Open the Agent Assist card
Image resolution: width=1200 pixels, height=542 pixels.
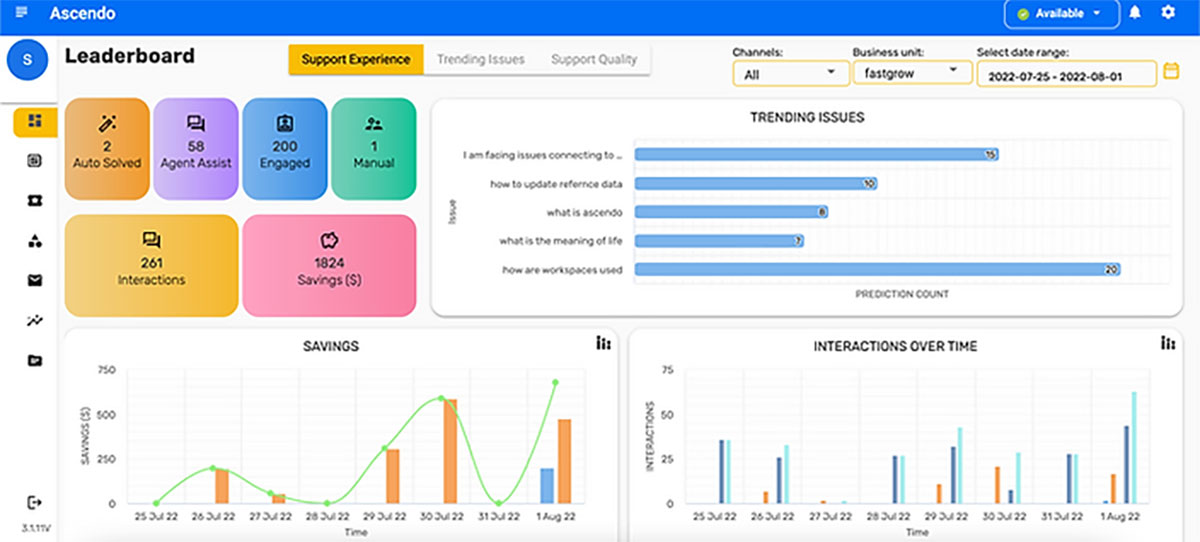(196, 148)
